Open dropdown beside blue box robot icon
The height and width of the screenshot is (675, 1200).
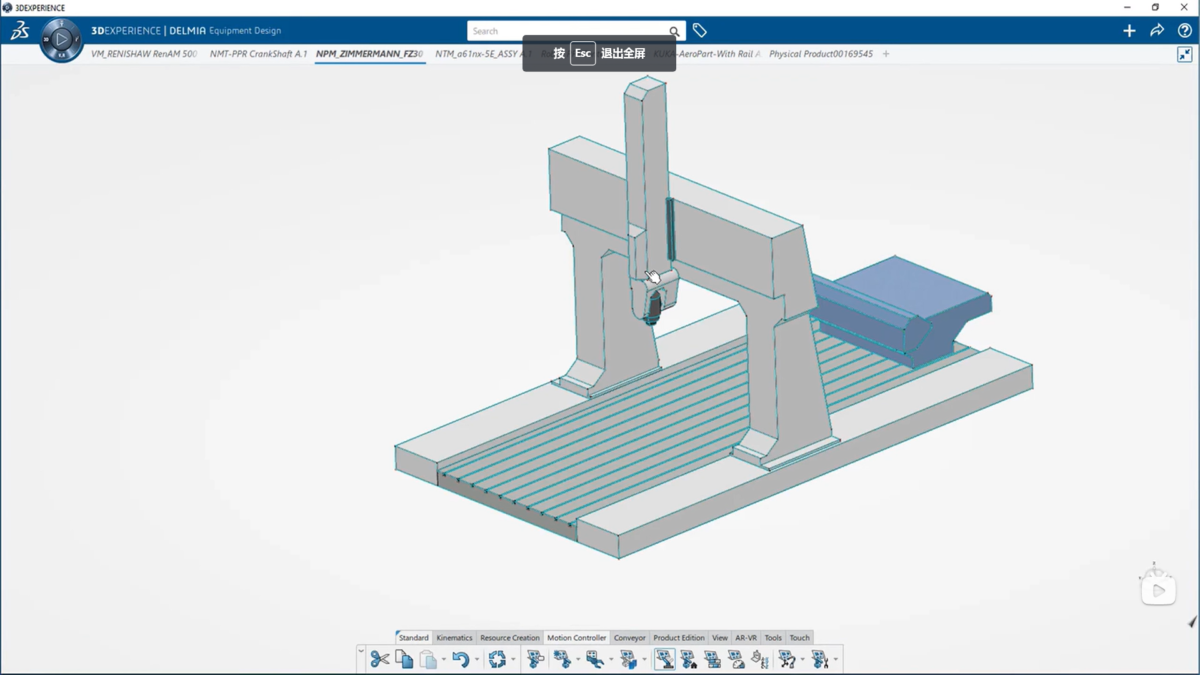[x=644, y=660]
